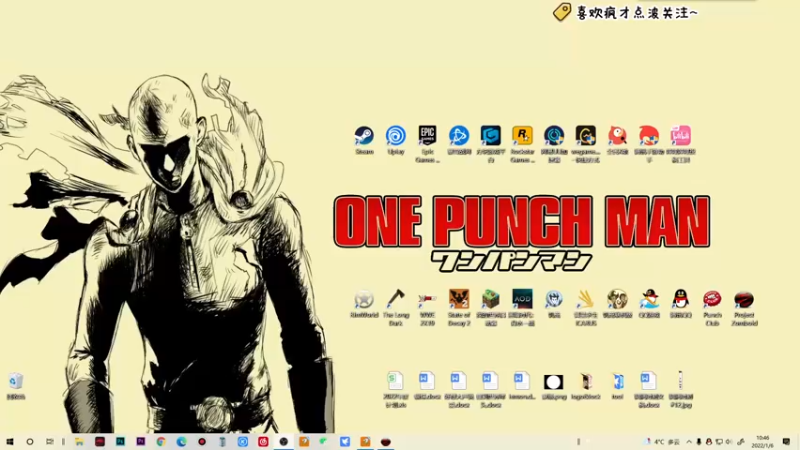
Task: Click the taskbar clock showing 10:46
Action: pos(762,442)
